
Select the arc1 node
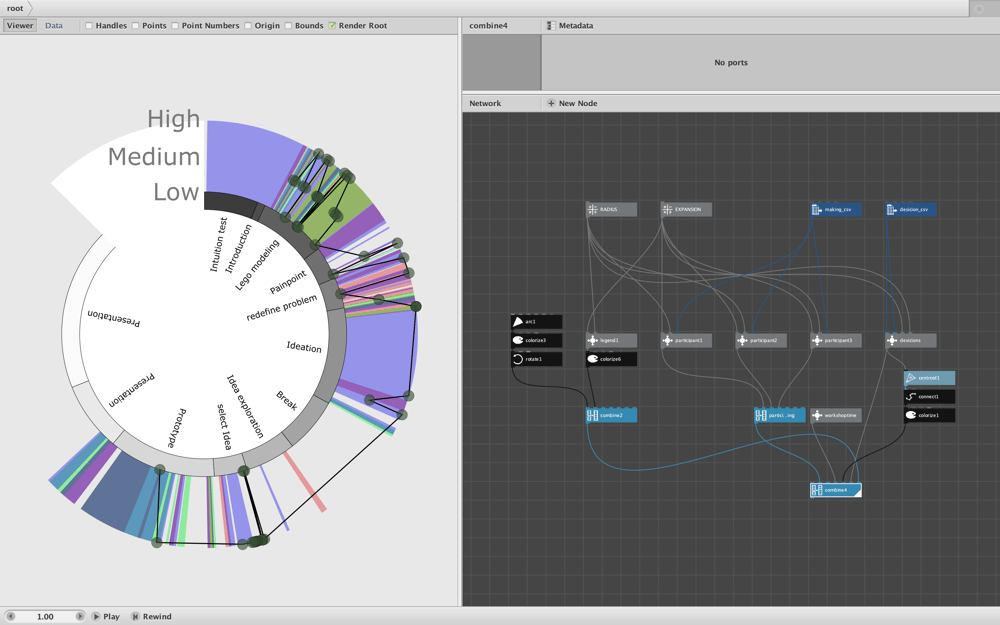click(x=536, y=321)
